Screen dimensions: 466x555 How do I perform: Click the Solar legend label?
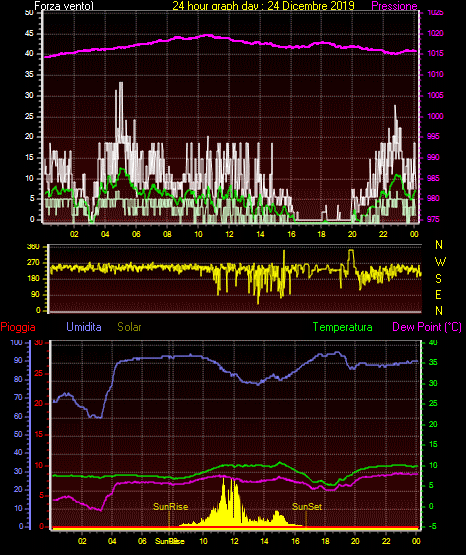point(129,327)
